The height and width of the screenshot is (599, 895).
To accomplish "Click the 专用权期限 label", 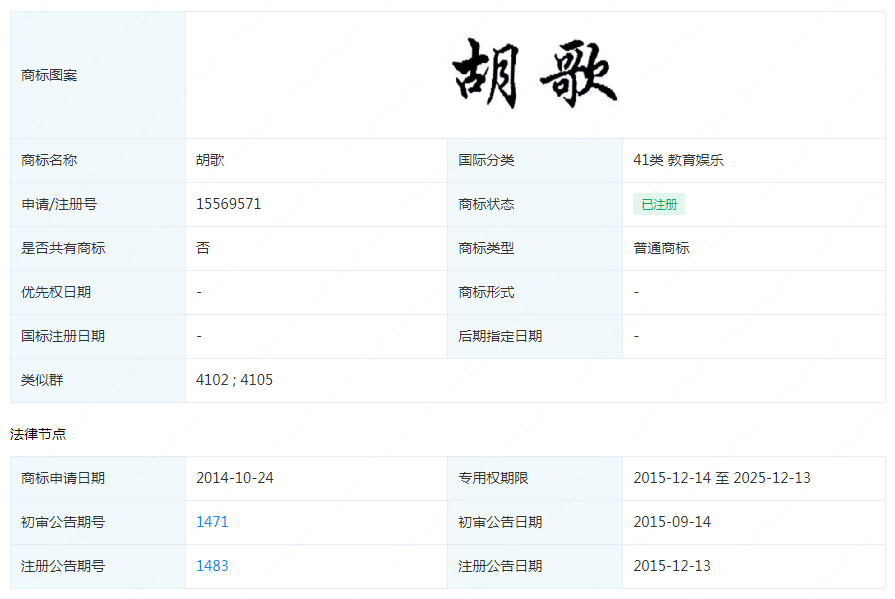I will (x=493, y=478).
